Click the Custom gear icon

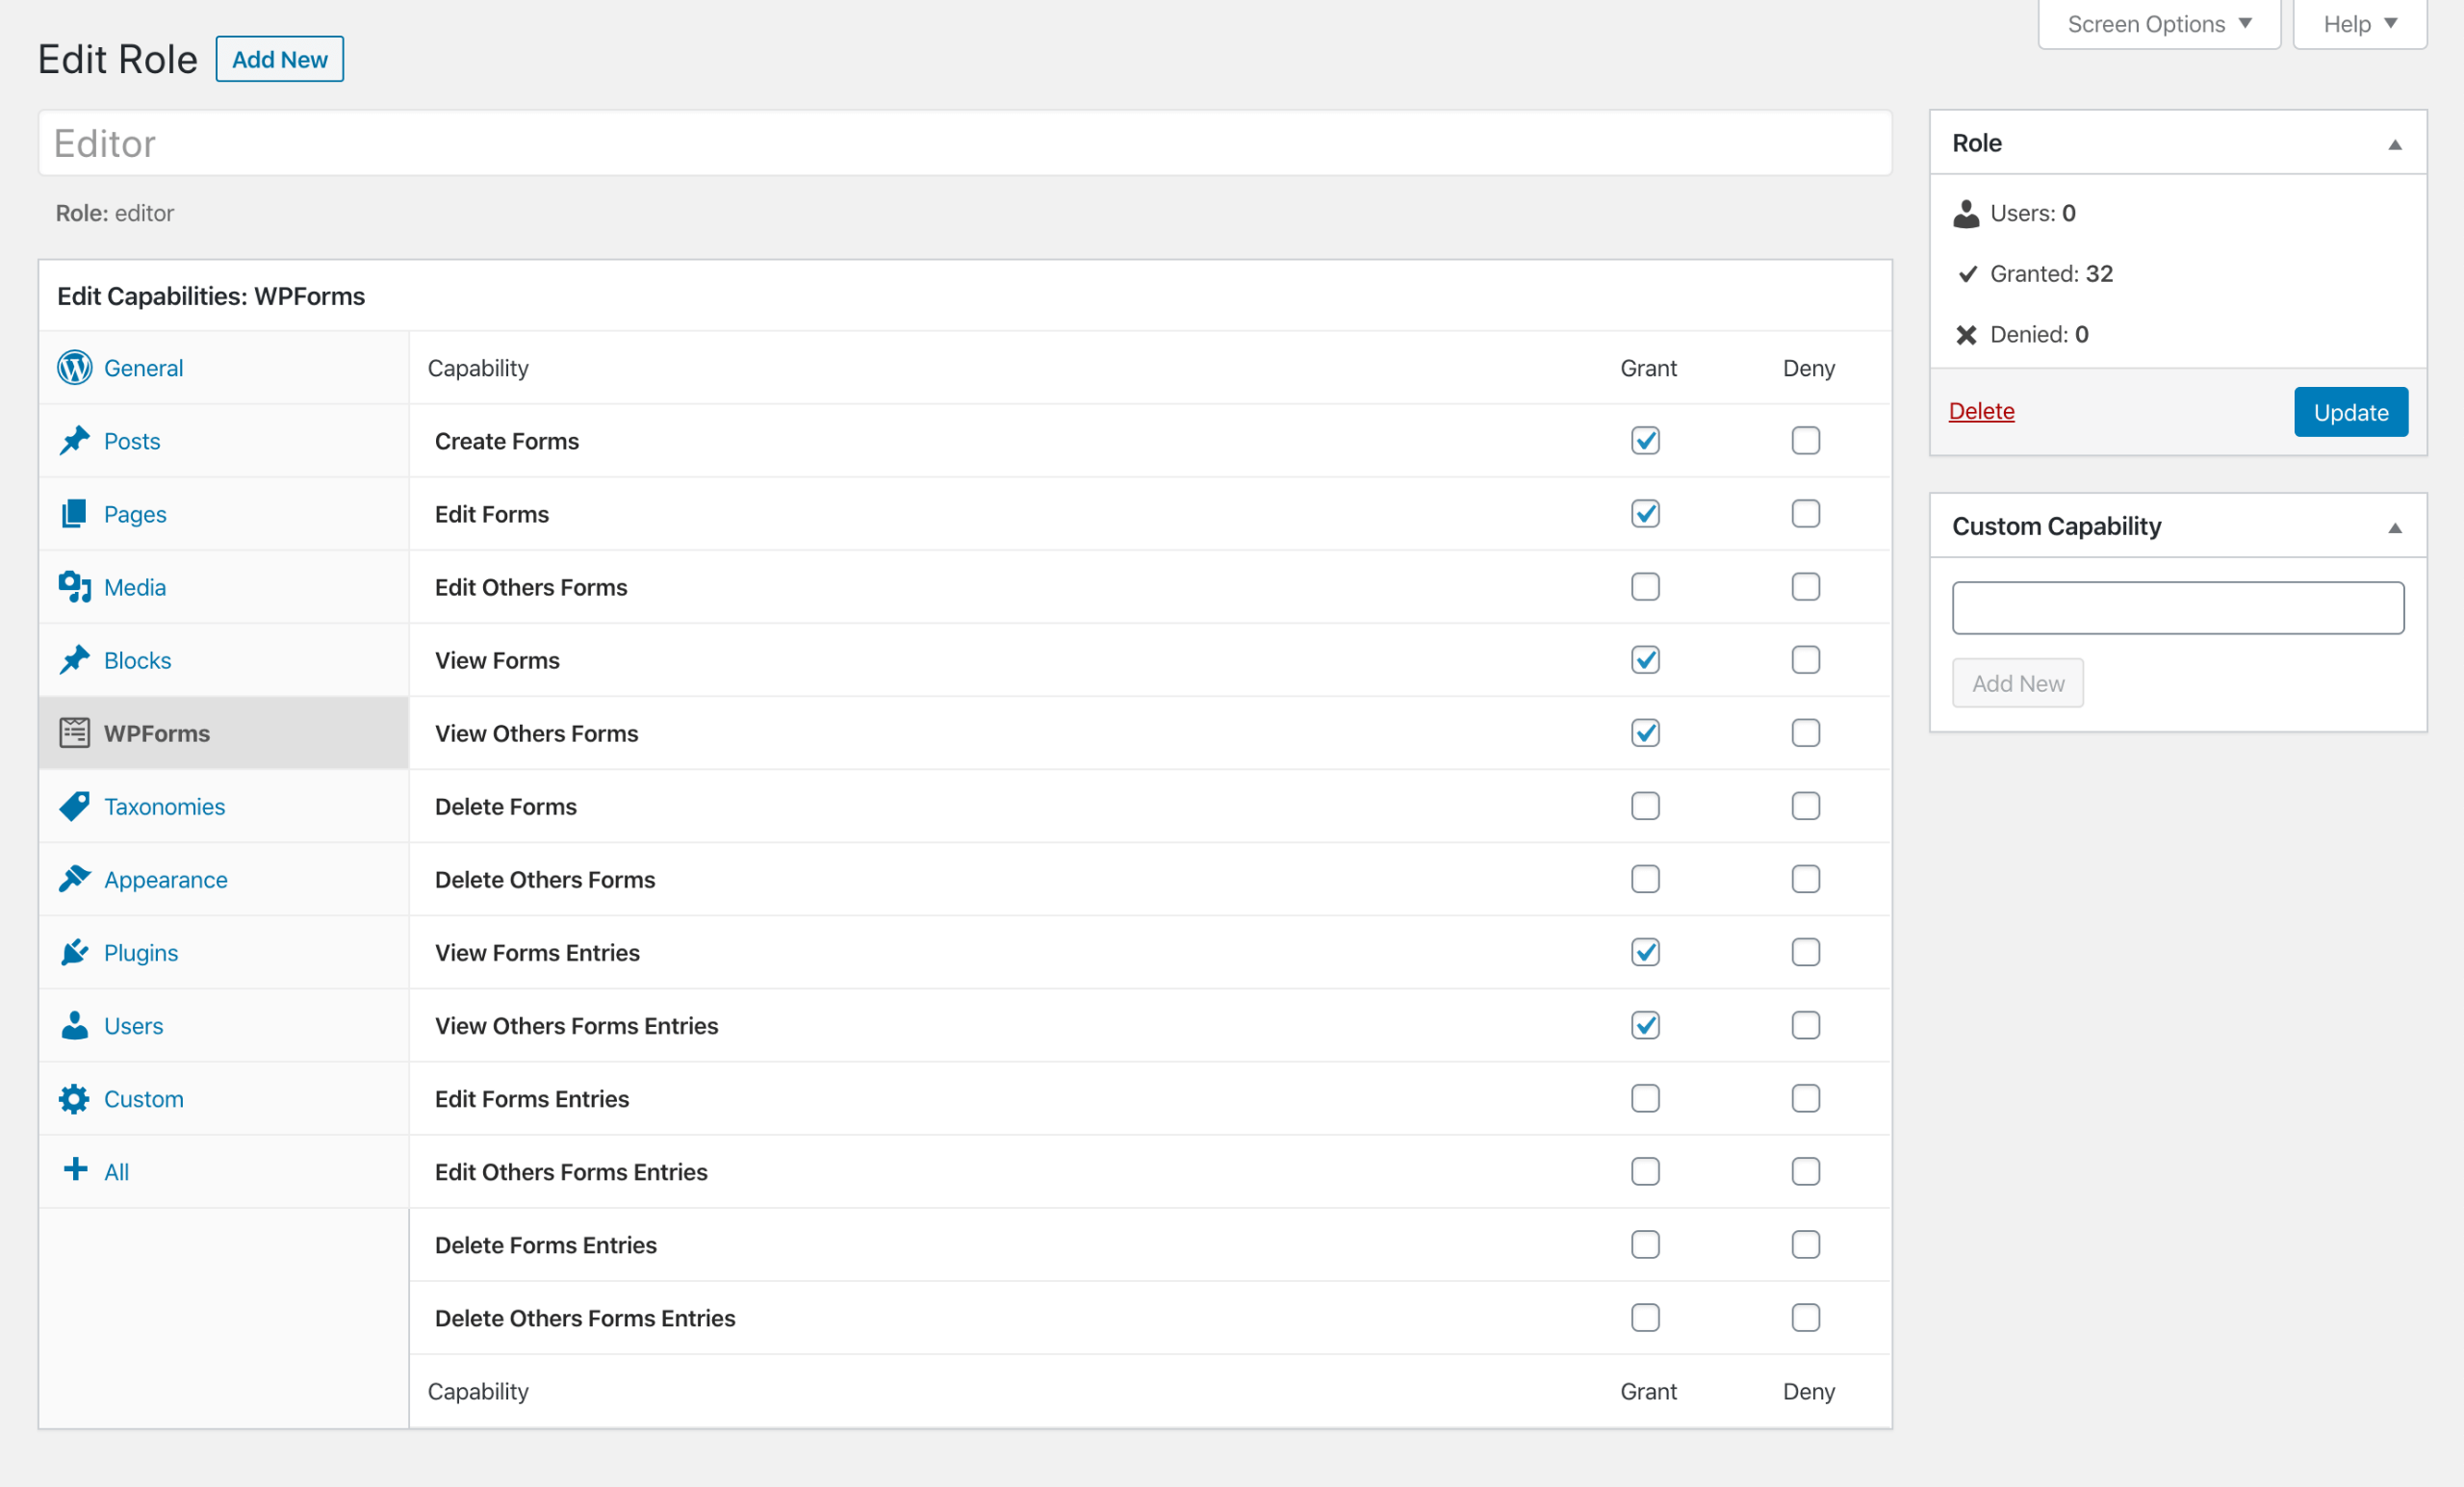(74, 1099)
